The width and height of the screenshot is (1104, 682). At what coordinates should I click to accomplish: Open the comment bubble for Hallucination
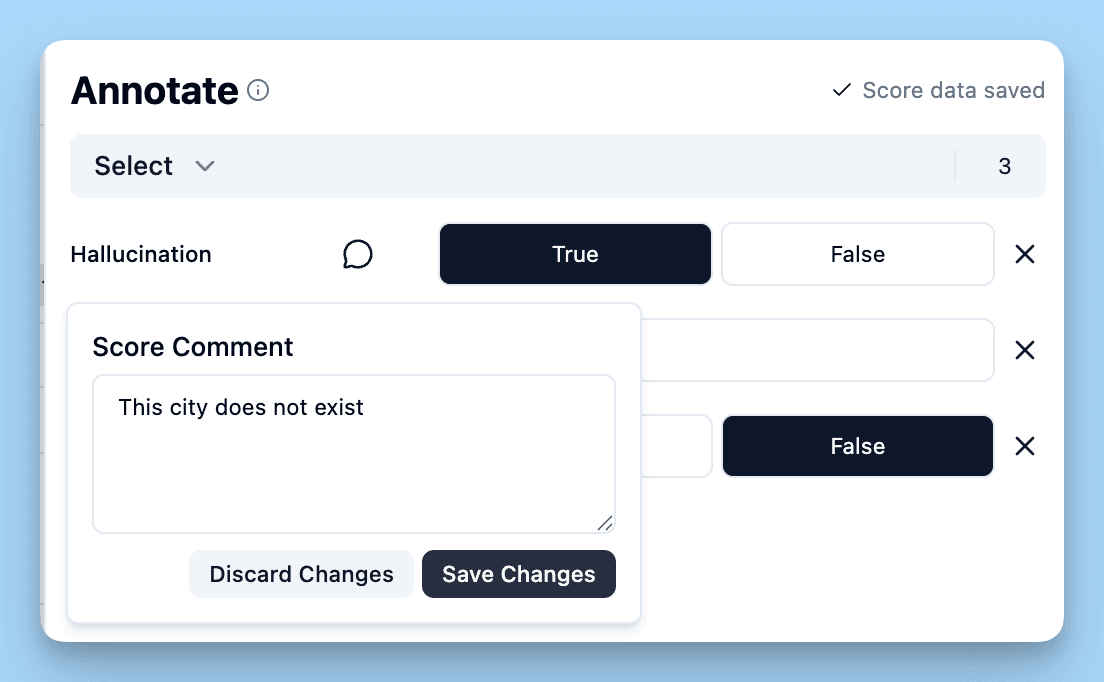click(x=358, y=254)
